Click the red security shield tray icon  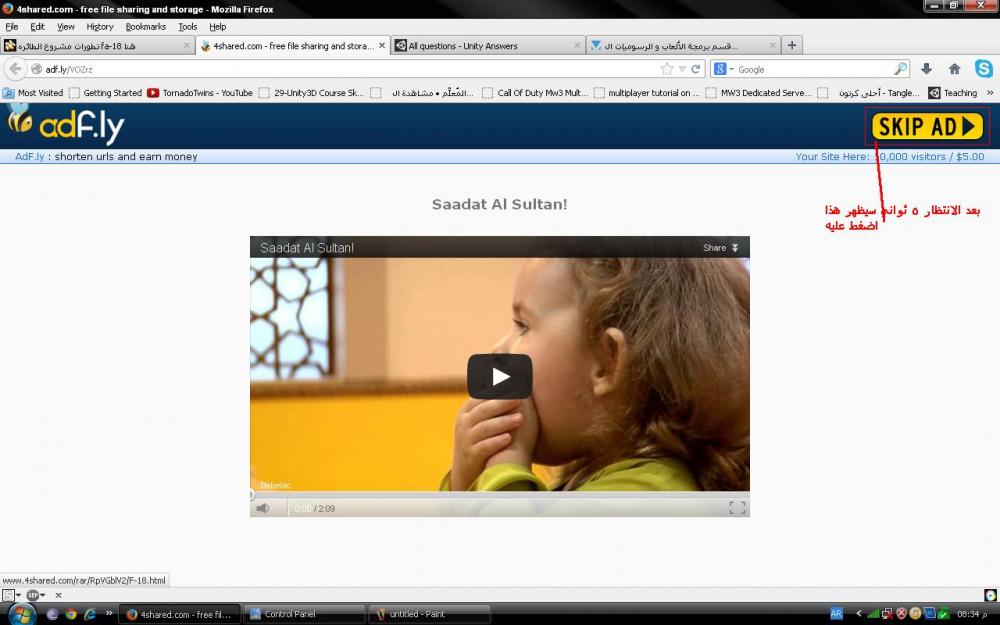(x=901, y=614)
